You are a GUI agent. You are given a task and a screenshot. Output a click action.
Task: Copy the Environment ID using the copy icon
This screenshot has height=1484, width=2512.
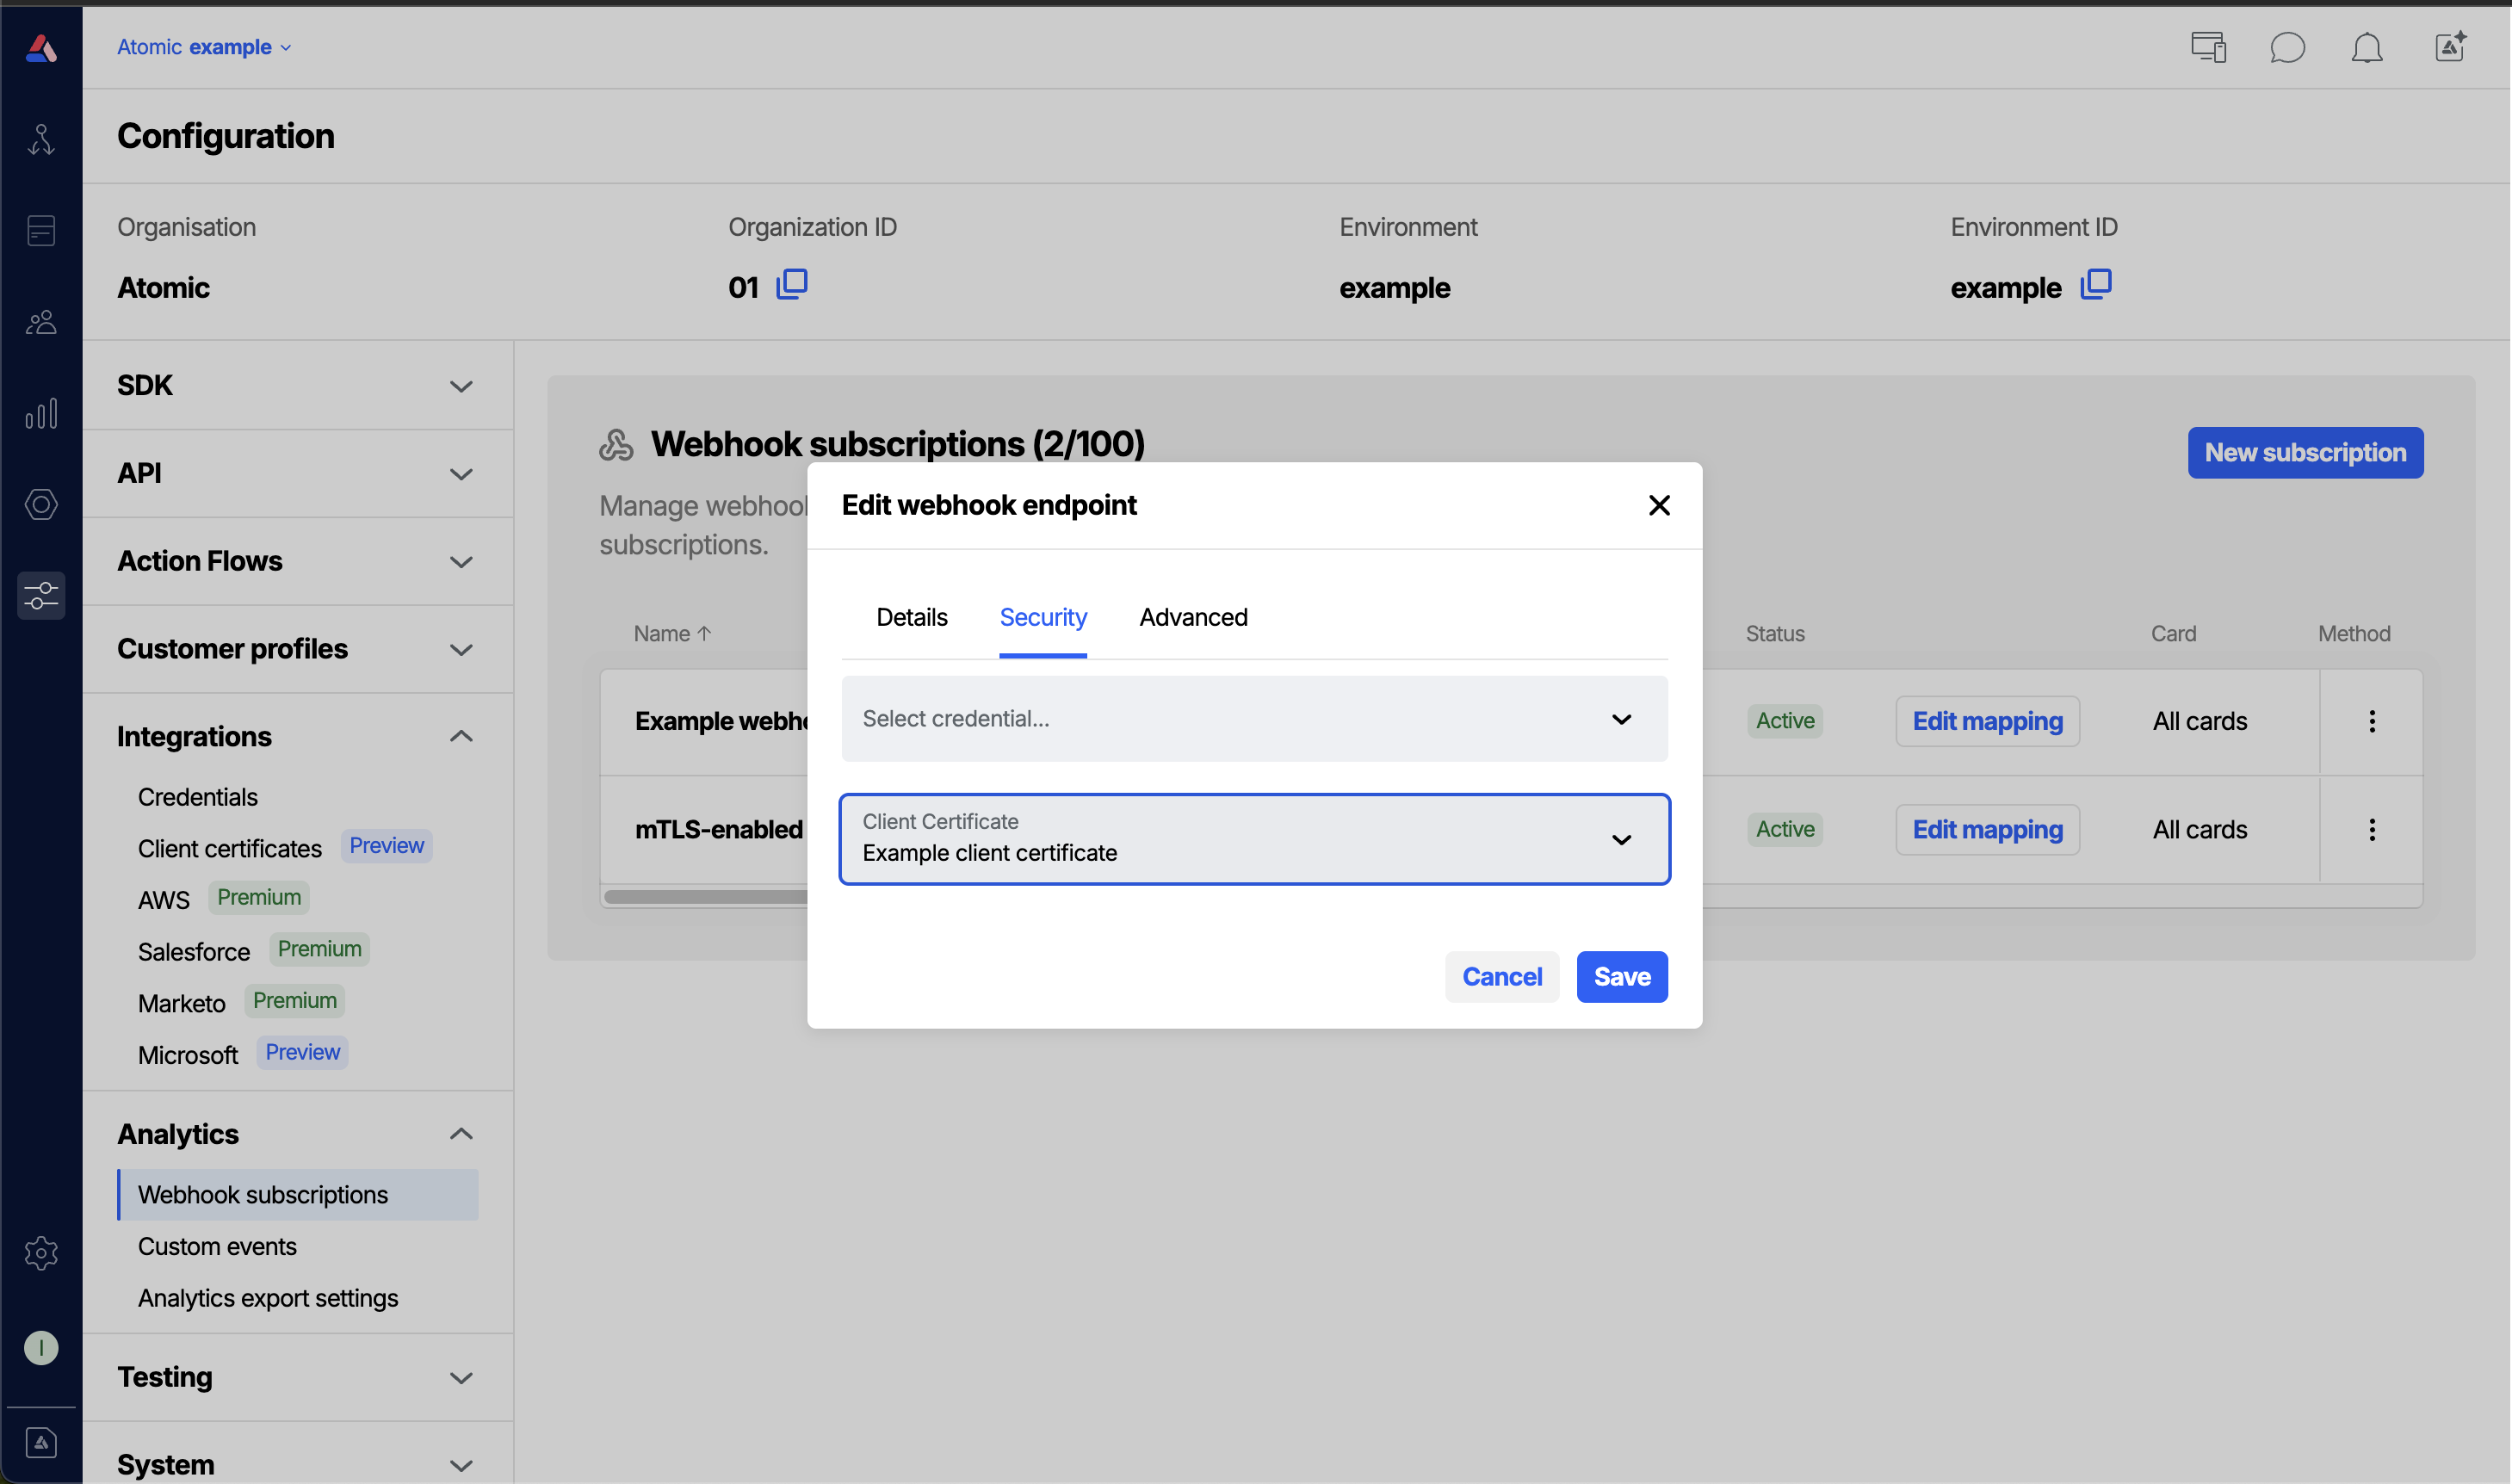pos(2096,285)
